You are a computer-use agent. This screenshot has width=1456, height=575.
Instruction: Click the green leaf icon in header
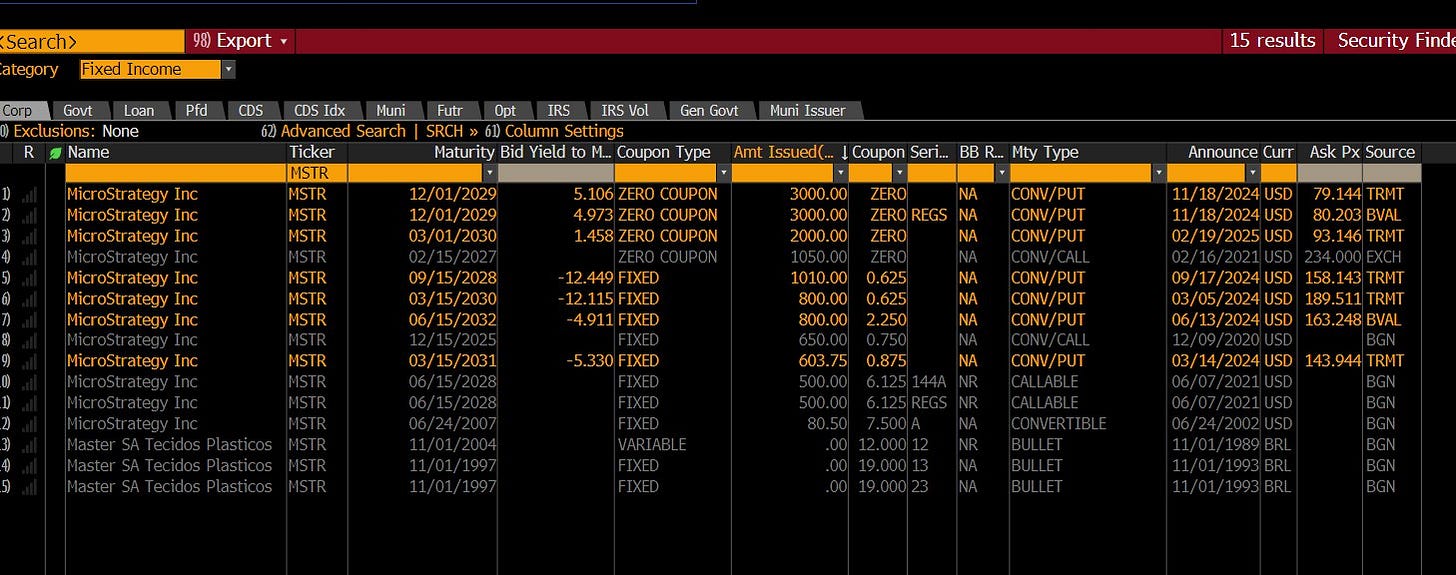(x=55, y=152)
